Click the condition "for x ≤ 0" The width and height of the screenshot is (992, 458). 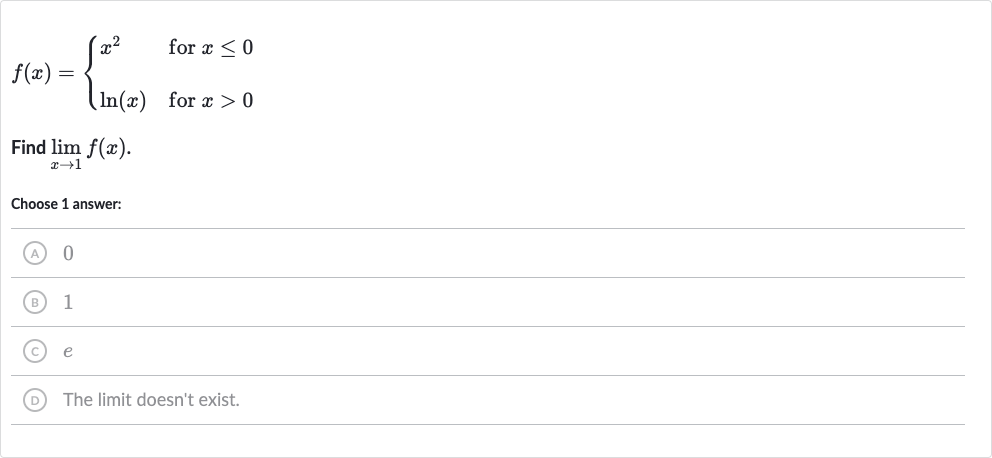click(x=211, y=47)
